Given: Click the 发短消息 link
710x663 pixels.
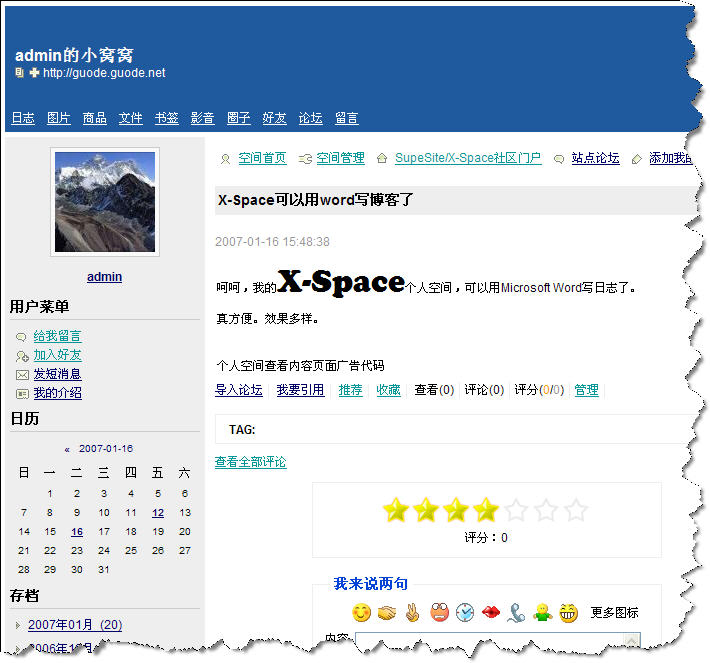Looking at the screenshot, I should coord(58,374).
